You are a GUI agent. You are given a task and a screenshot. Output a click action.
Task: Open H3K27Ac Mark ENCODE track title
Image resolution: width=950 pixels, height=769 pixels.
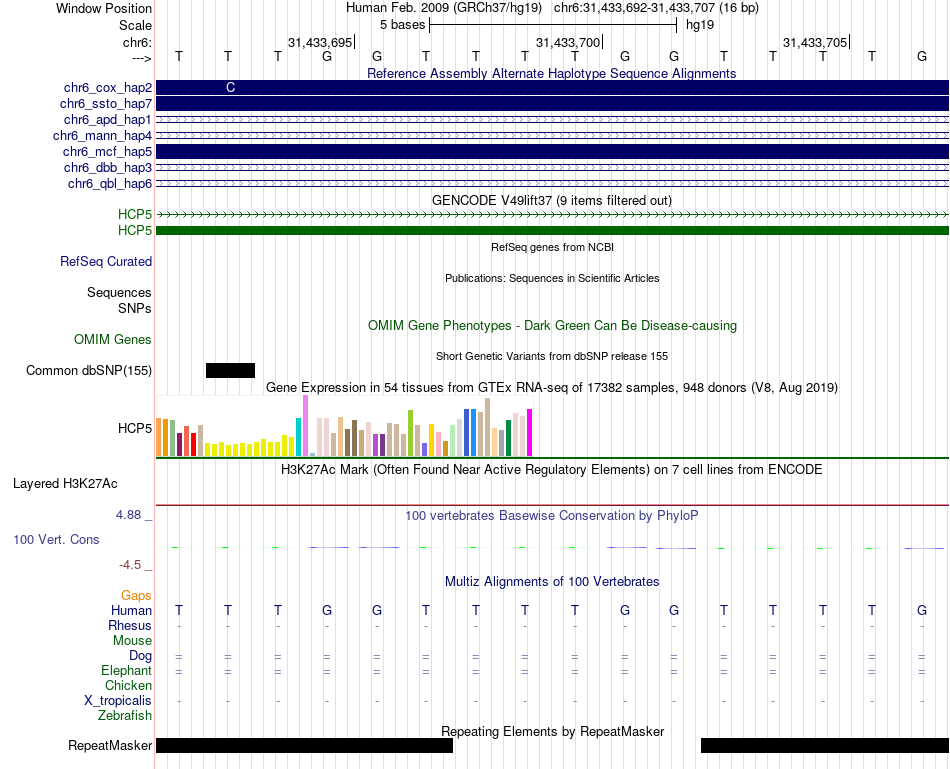pyautogui.click(x=552, y=470)
